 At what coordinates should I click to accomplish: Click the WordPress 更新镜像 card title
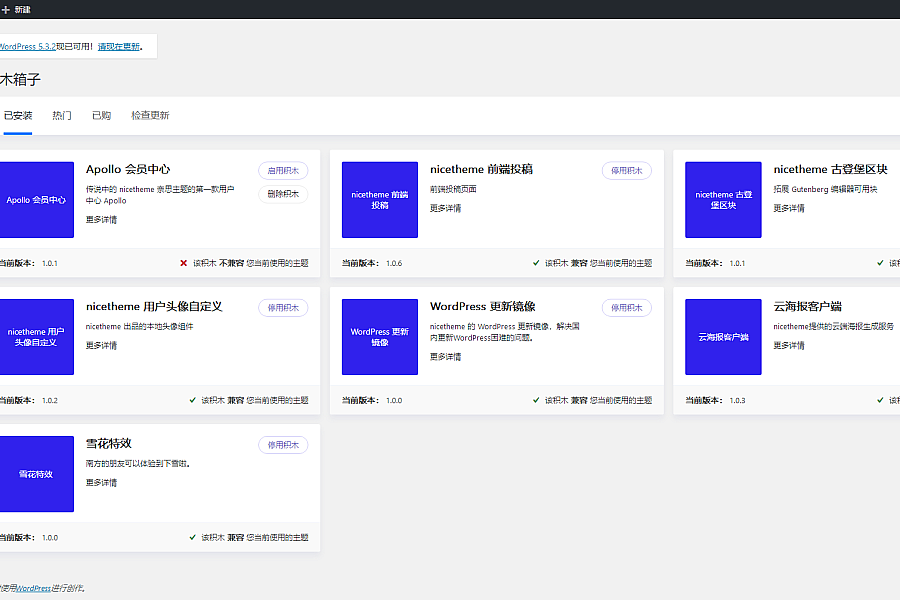pos(483,307)
